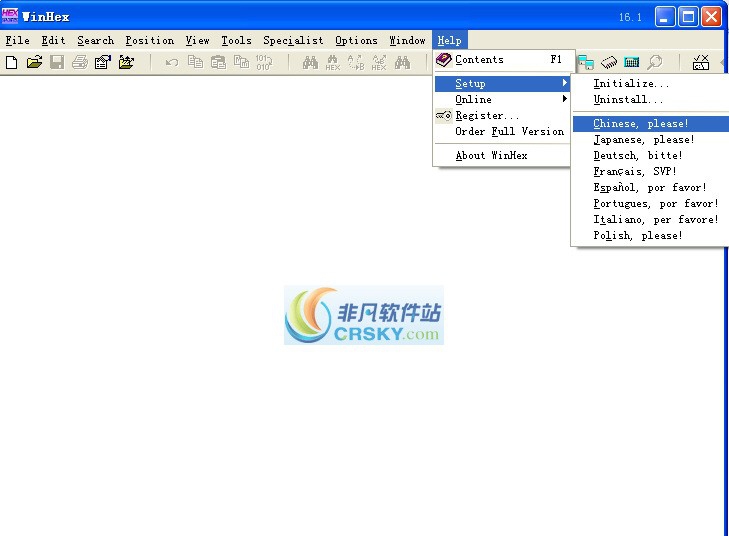The height and width of the screenshot is (536, 729).
Task: Click the Print toolbar icon
Action: [x=80, y=62]
